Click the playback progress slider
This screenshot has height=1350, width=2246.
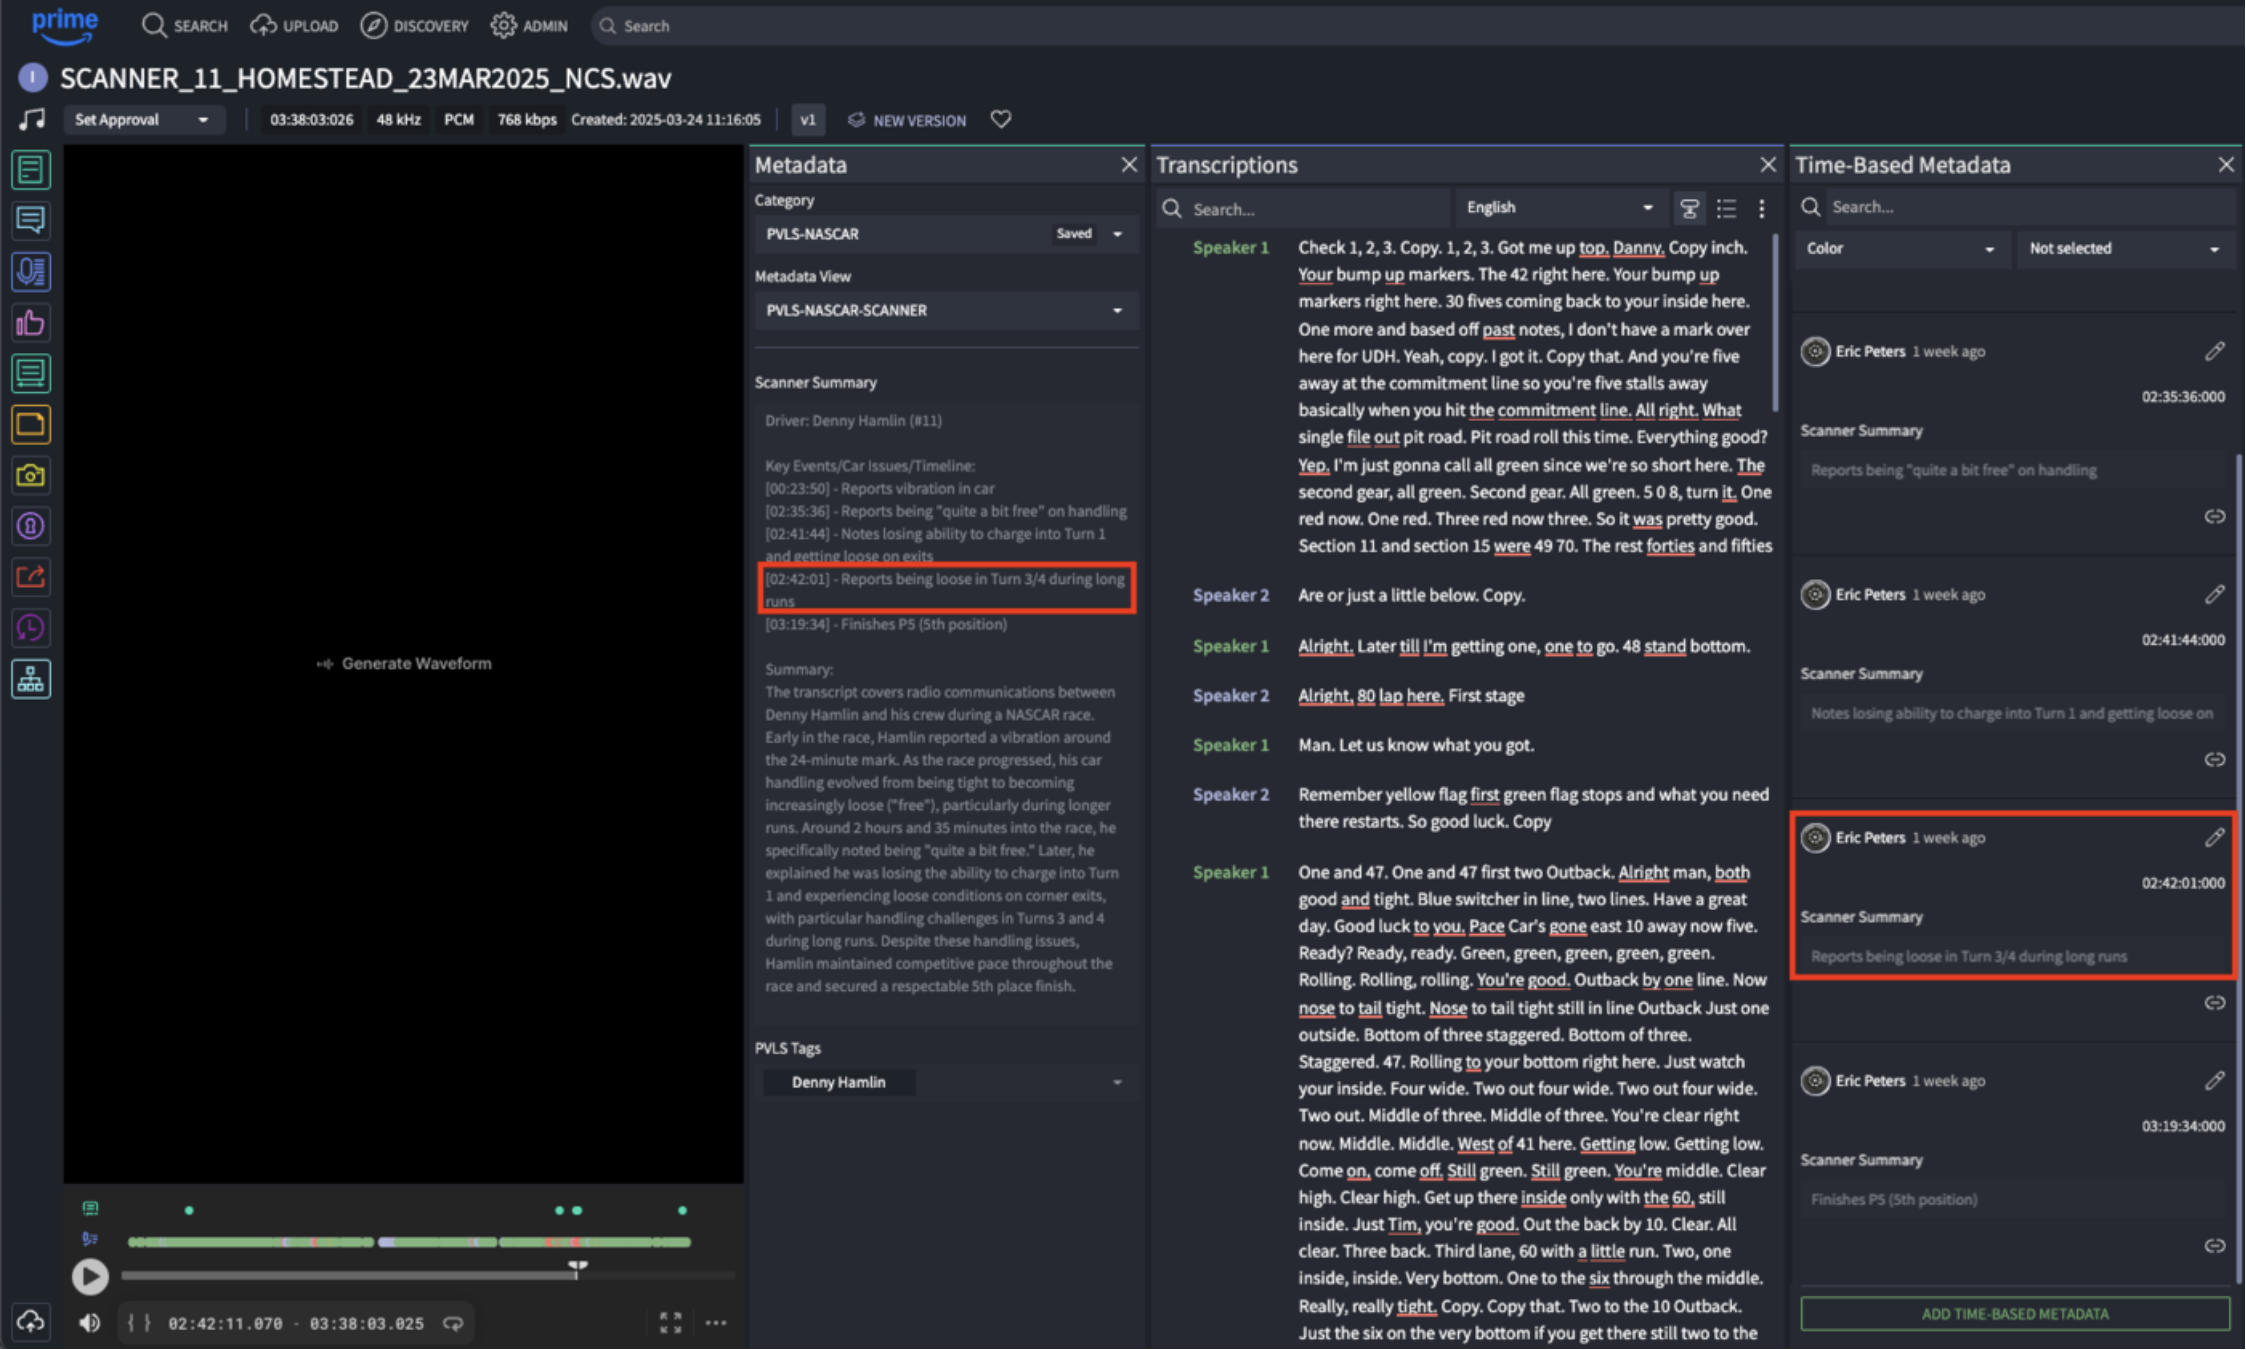point(428,1275)
